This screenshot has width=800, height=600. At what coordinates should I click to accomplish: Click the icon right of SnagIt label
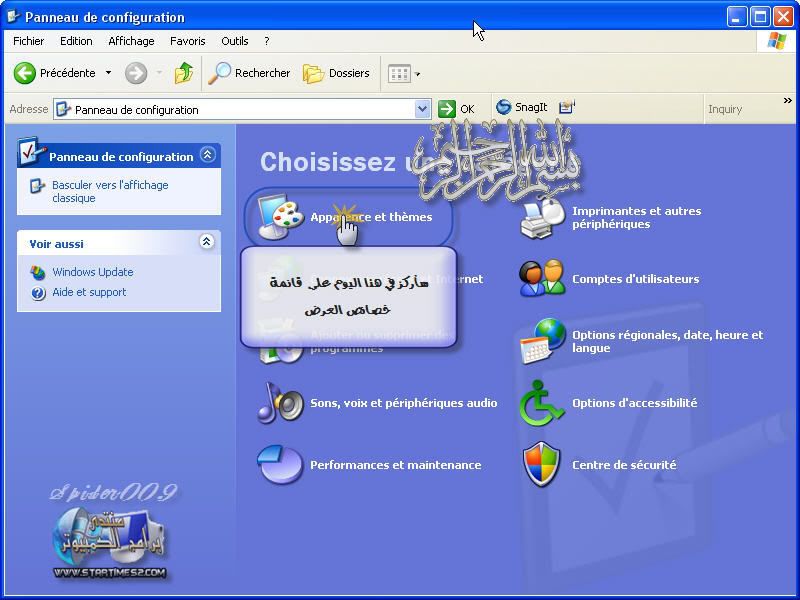pos(566,107)
